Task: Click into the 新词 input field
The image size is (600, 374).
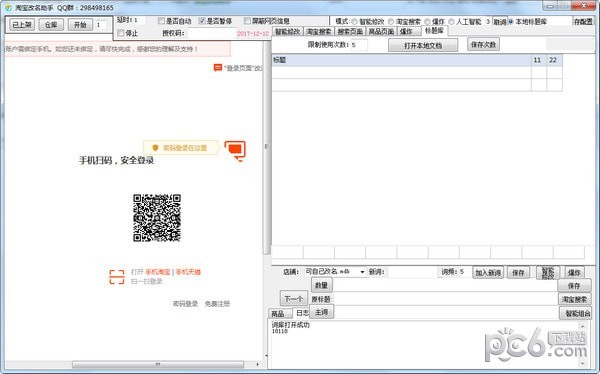Action: pyautogui.click(x=412, y=272)
